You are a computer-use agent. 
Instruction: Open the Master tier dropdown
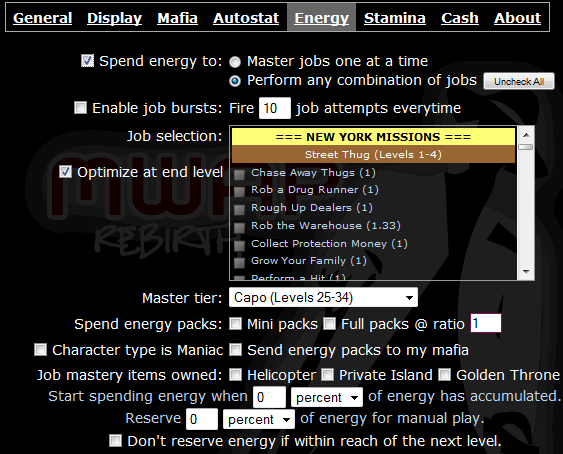323,297
